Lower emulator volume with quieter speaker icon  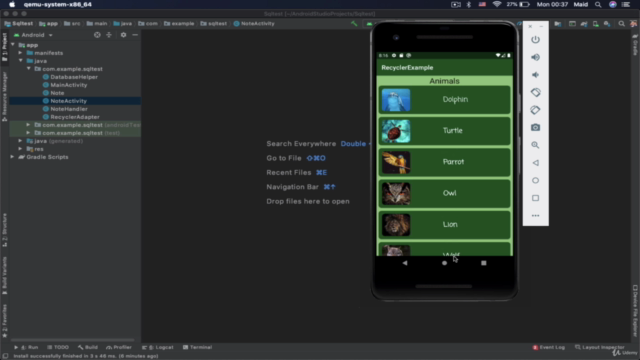pyautogui.click(x=535, y=75)
